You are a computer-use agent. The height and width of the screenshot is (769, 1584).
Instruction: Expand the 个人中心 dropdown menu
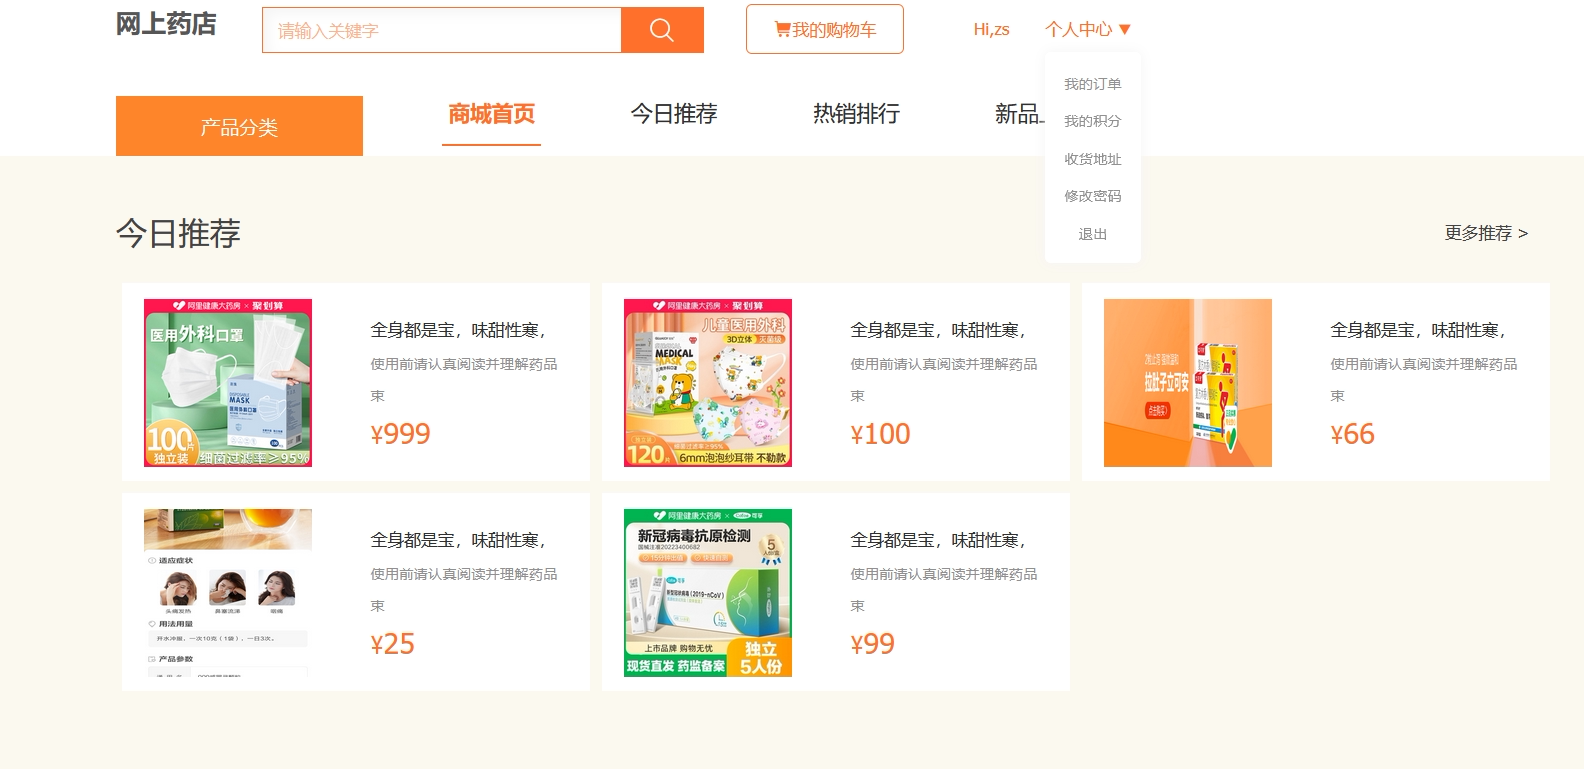1087,30
